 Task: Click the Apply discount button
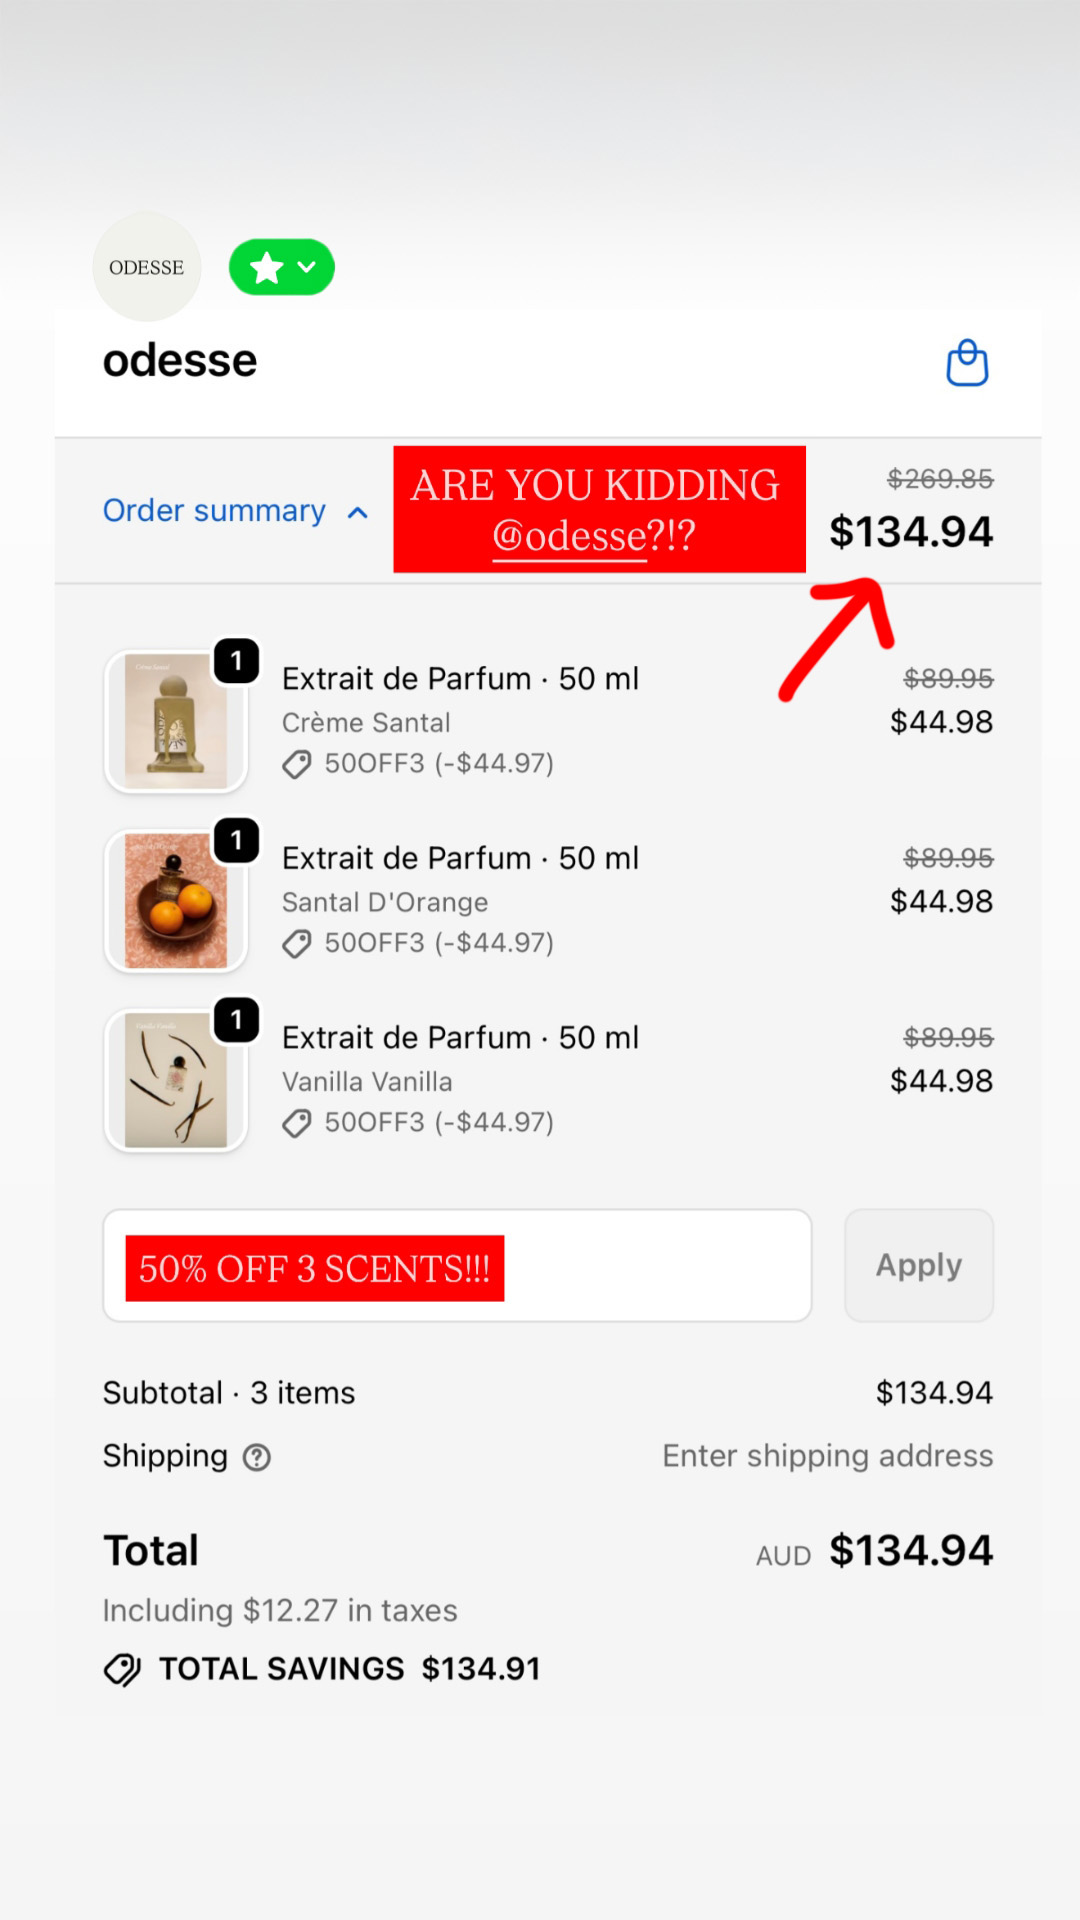[919, 1266]
